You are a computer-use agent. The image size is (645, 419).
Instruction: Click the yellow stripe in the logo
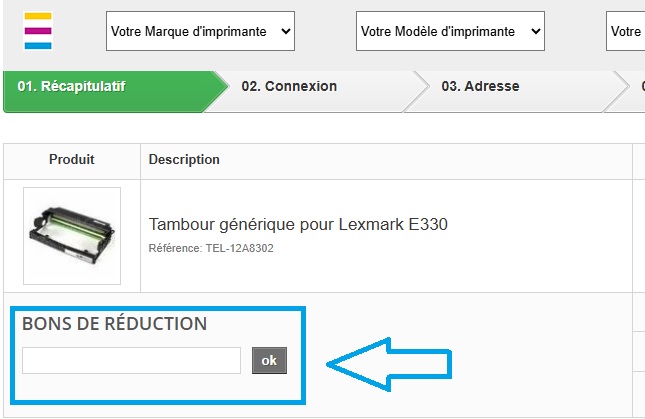pos(39,18)
